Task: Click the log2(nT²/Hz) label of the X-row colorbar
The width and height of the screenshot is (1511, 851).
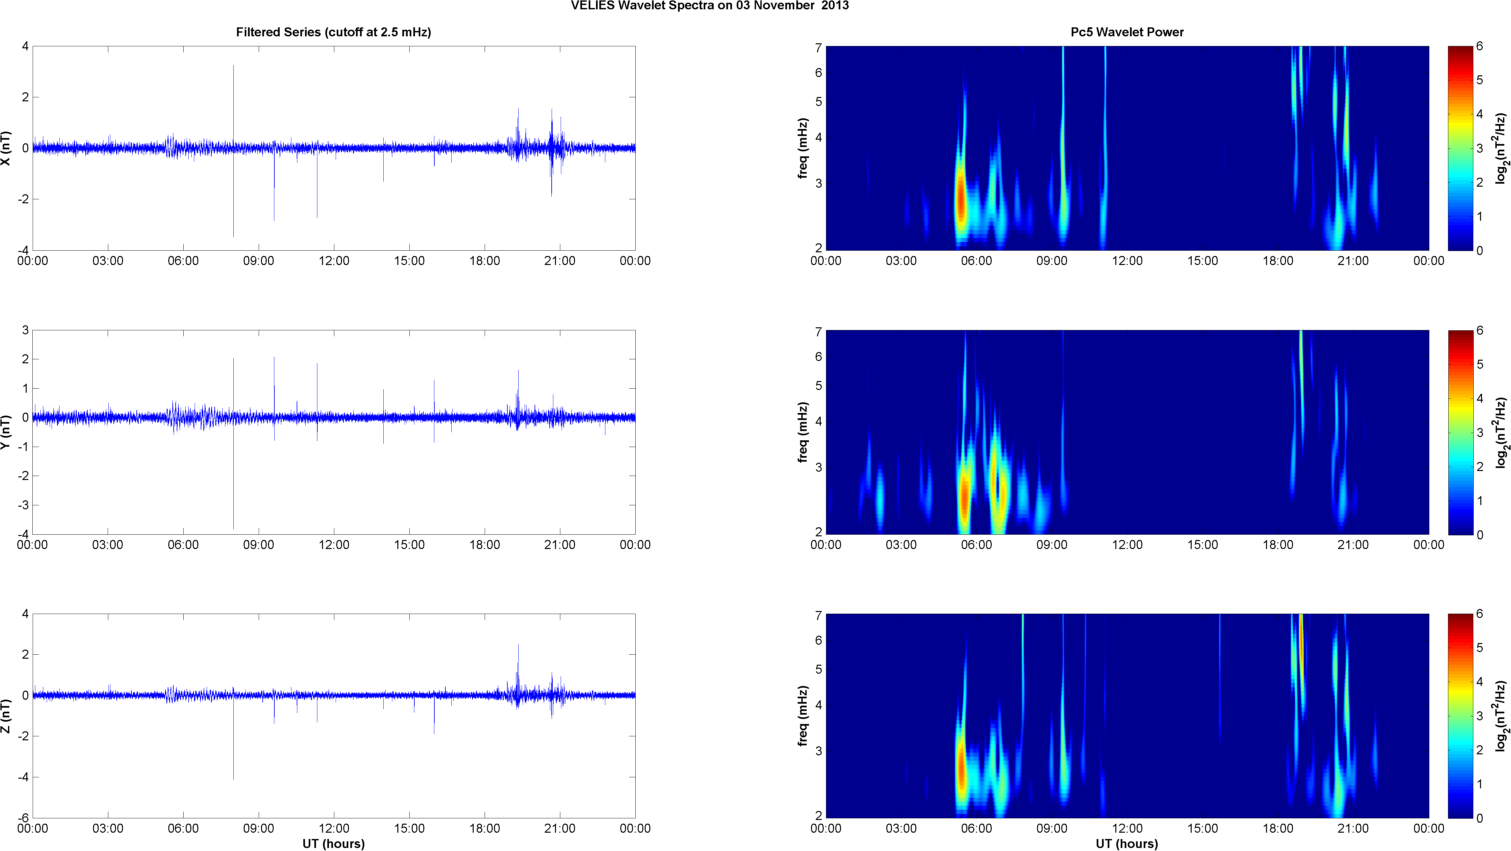Action: point(1500,148)
